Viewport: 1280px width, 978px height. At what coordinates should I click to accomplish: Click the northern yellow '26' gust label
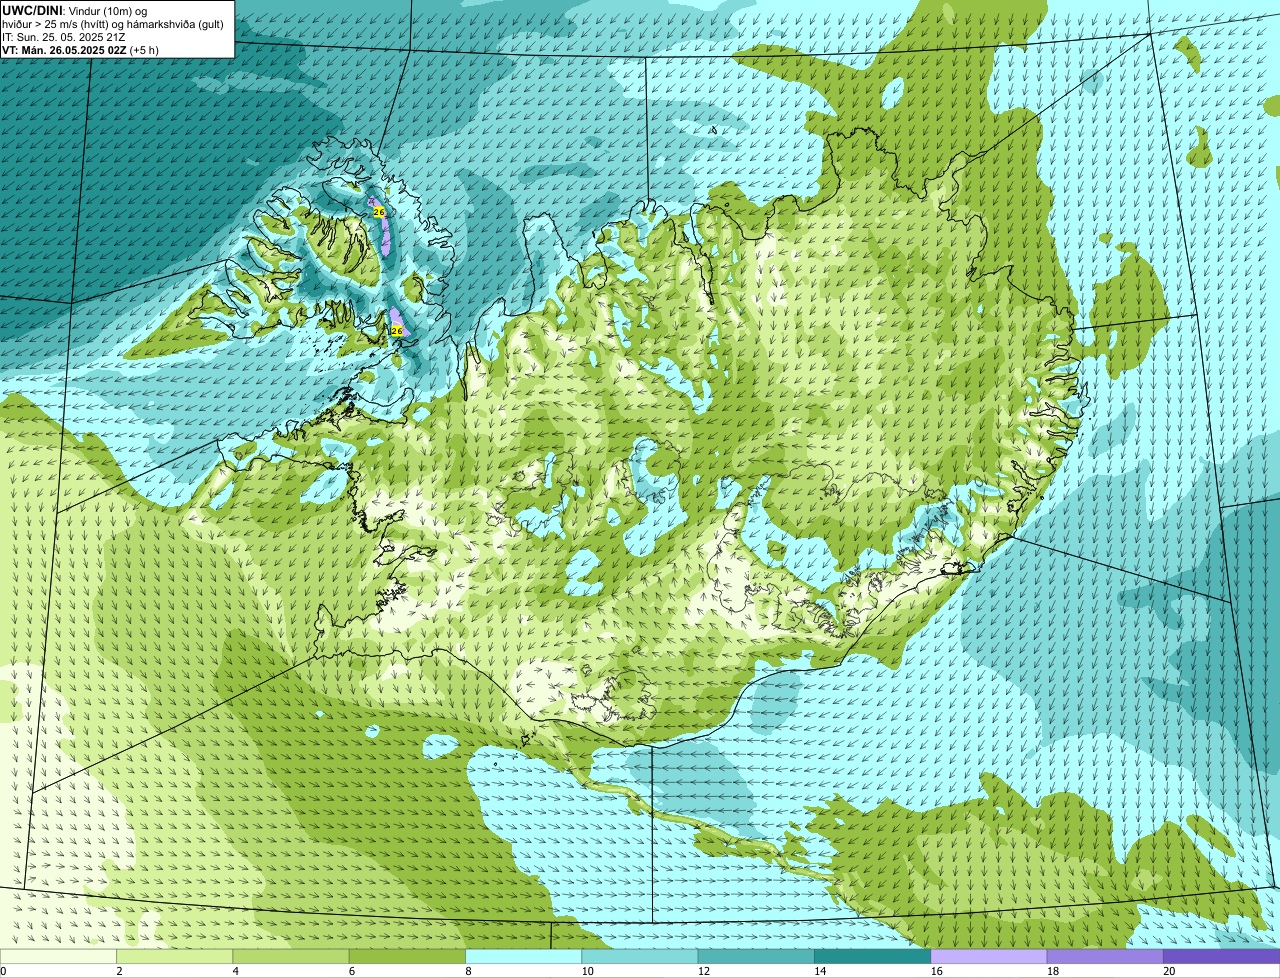tap(378, 212)
